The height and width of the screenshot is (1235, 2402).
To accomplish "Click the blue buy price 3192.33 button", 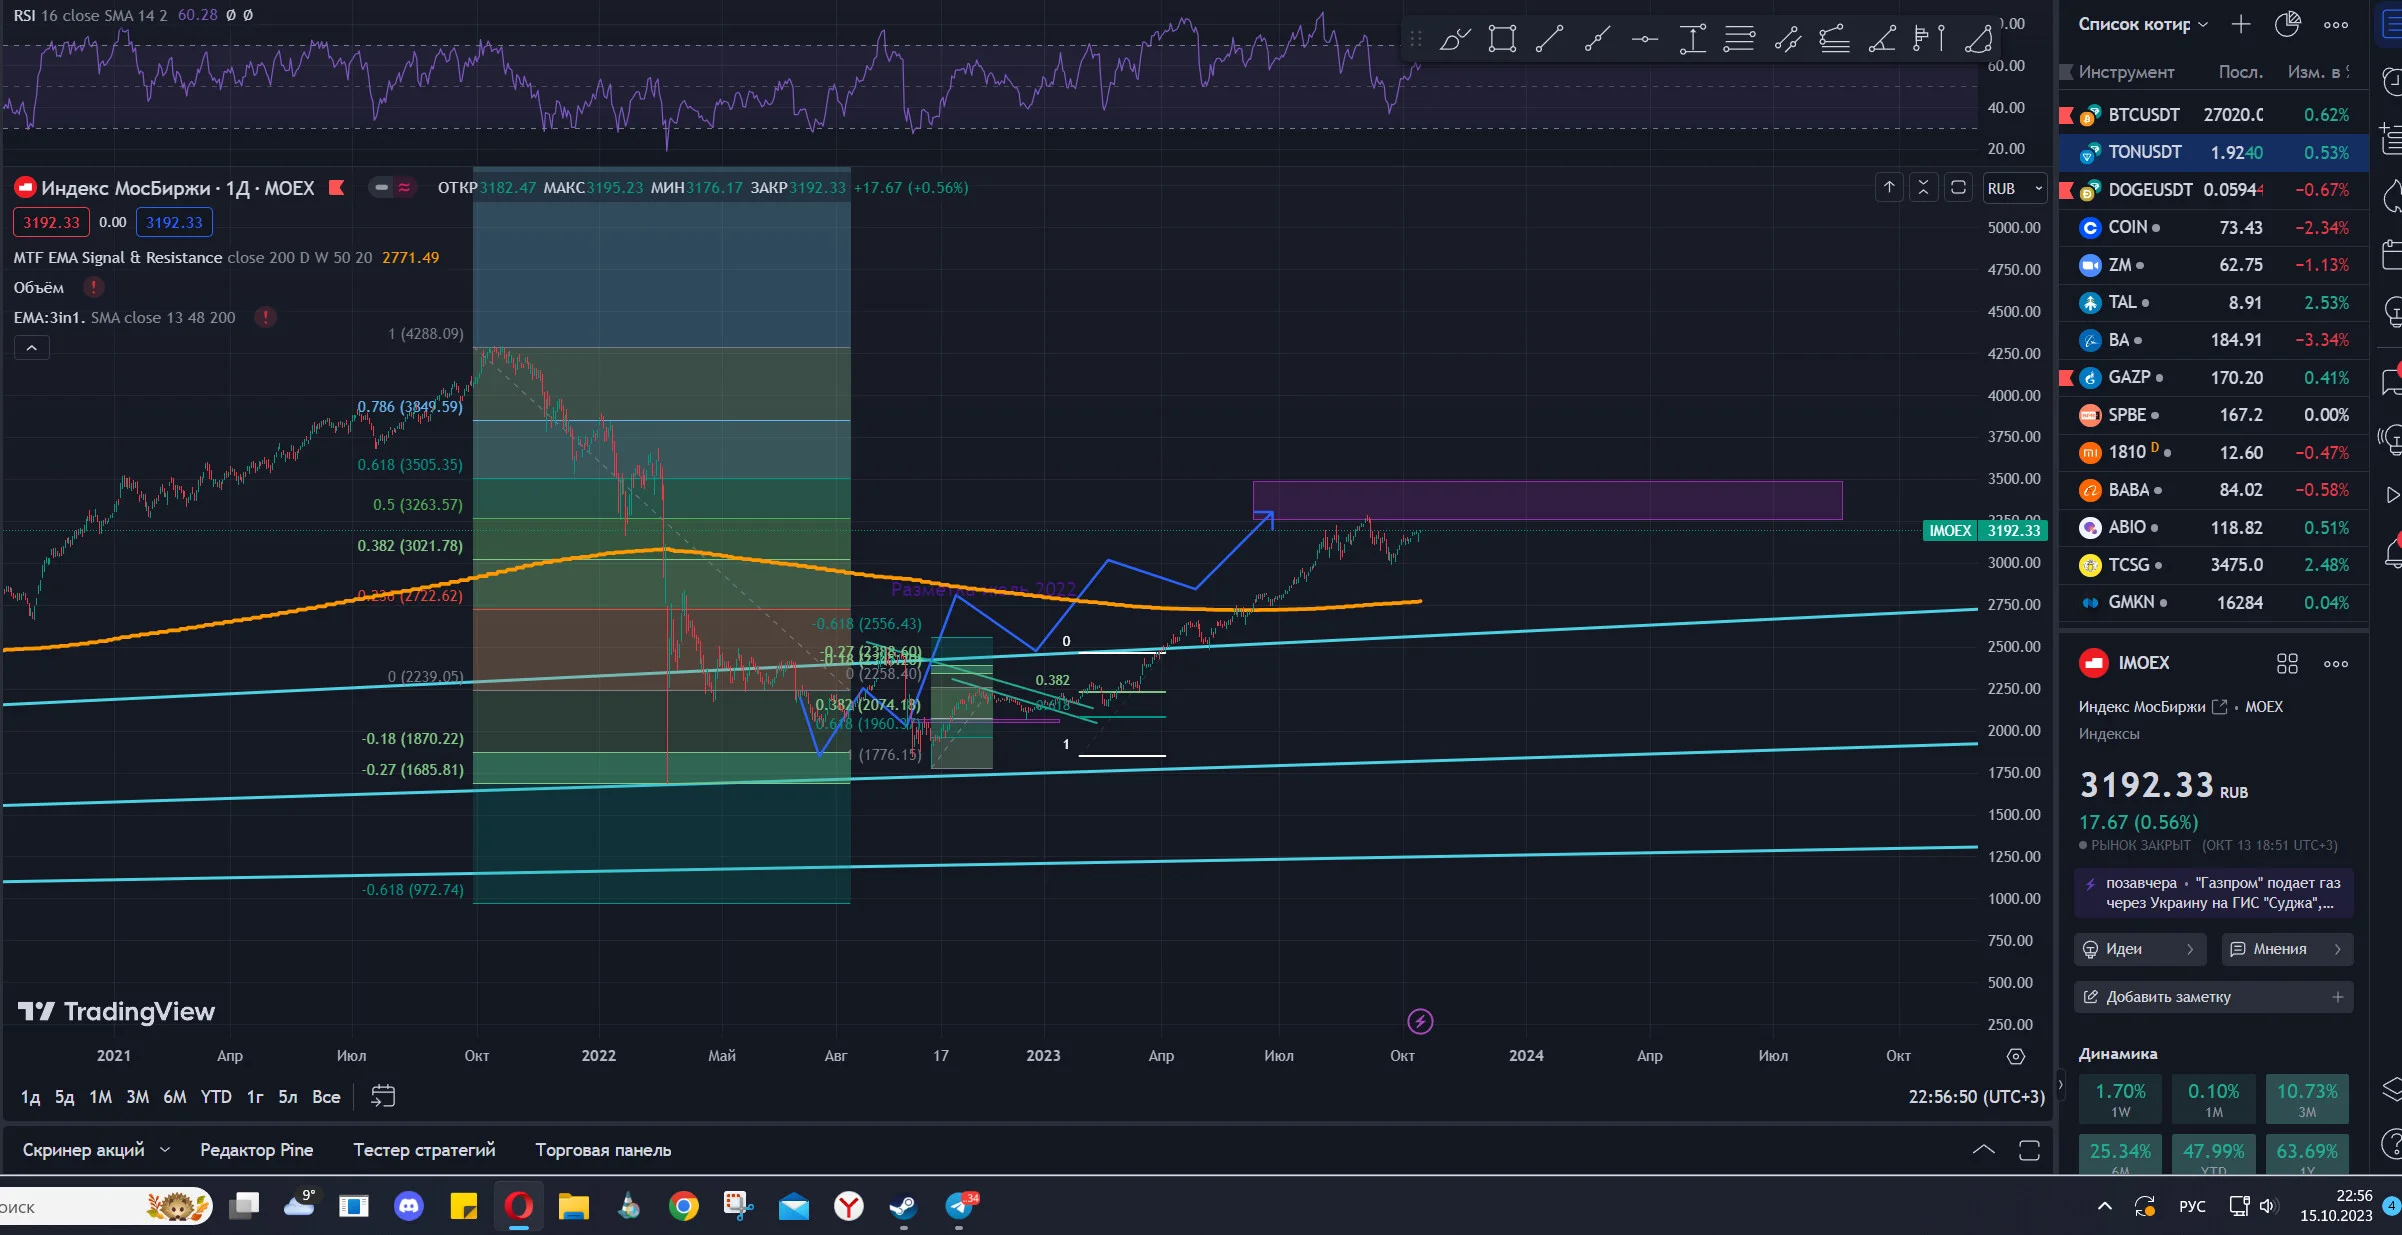I will pos(174,222).
